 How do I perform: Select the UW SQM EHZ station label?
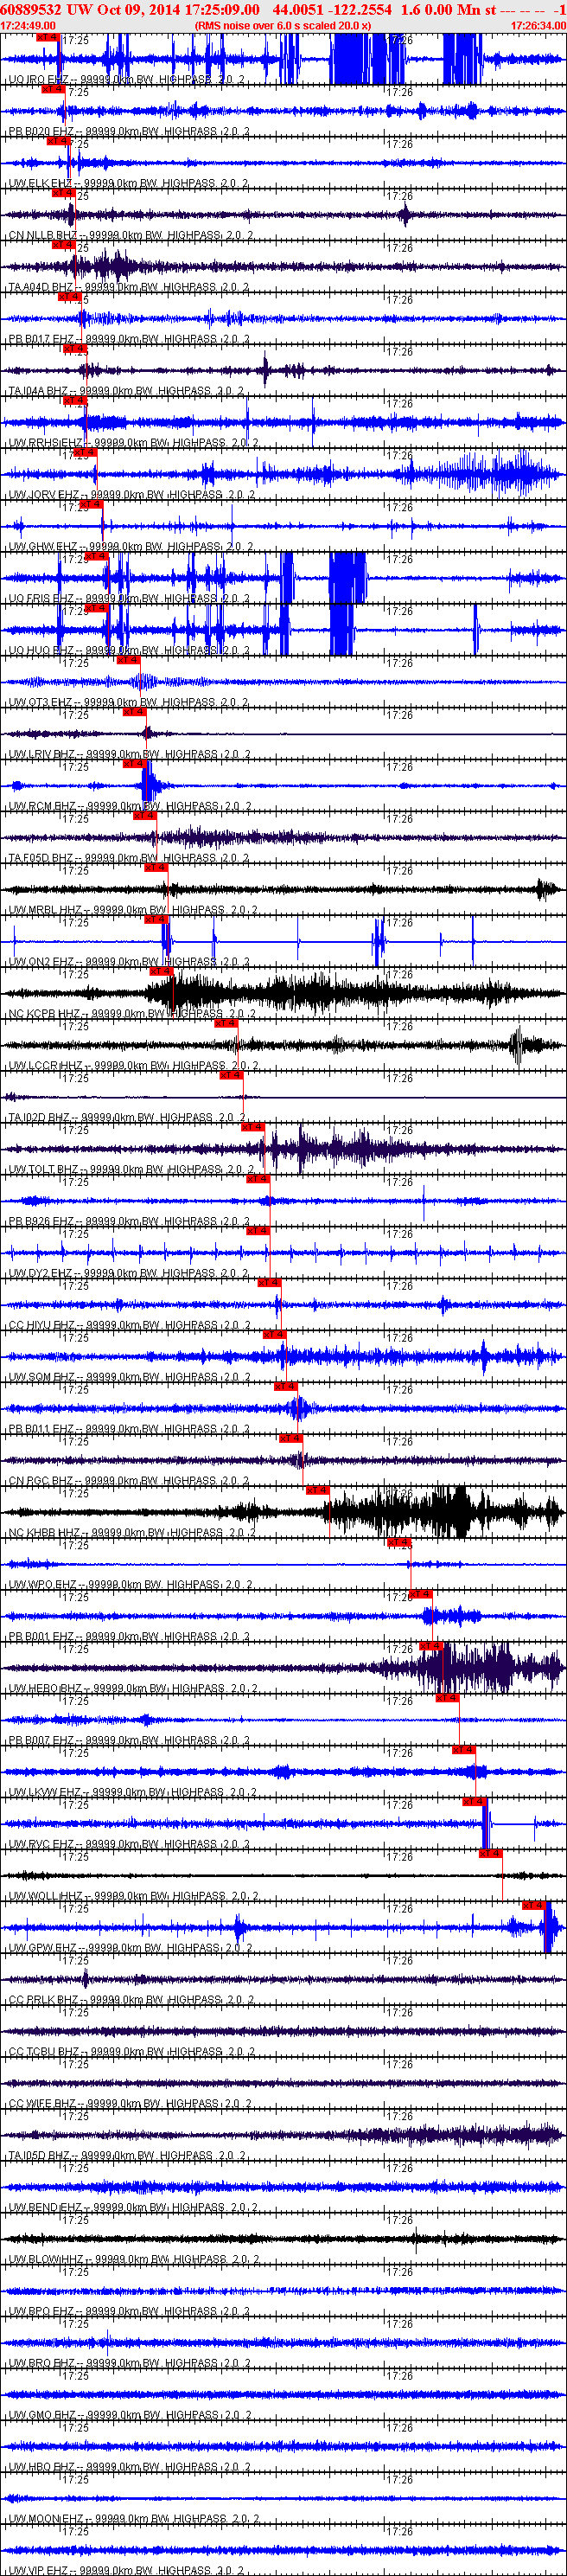[129, 1378]
